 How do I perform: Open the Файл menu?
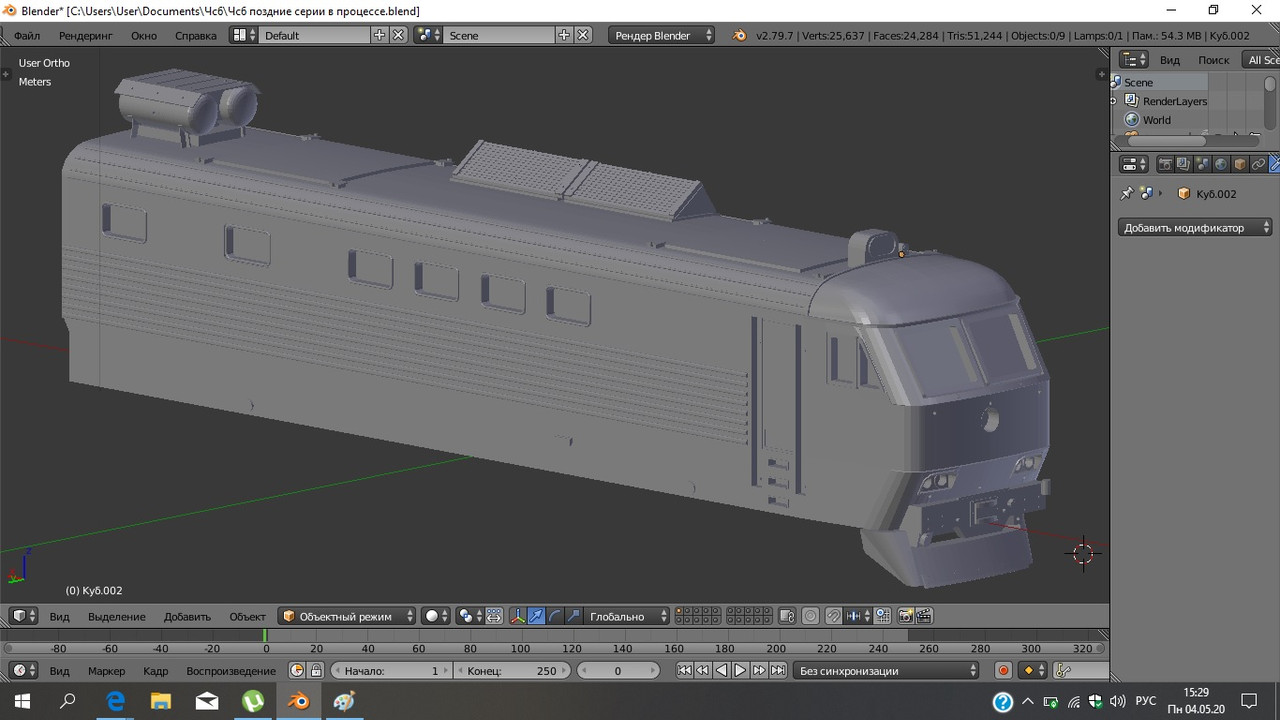click(x=27, y=35)
